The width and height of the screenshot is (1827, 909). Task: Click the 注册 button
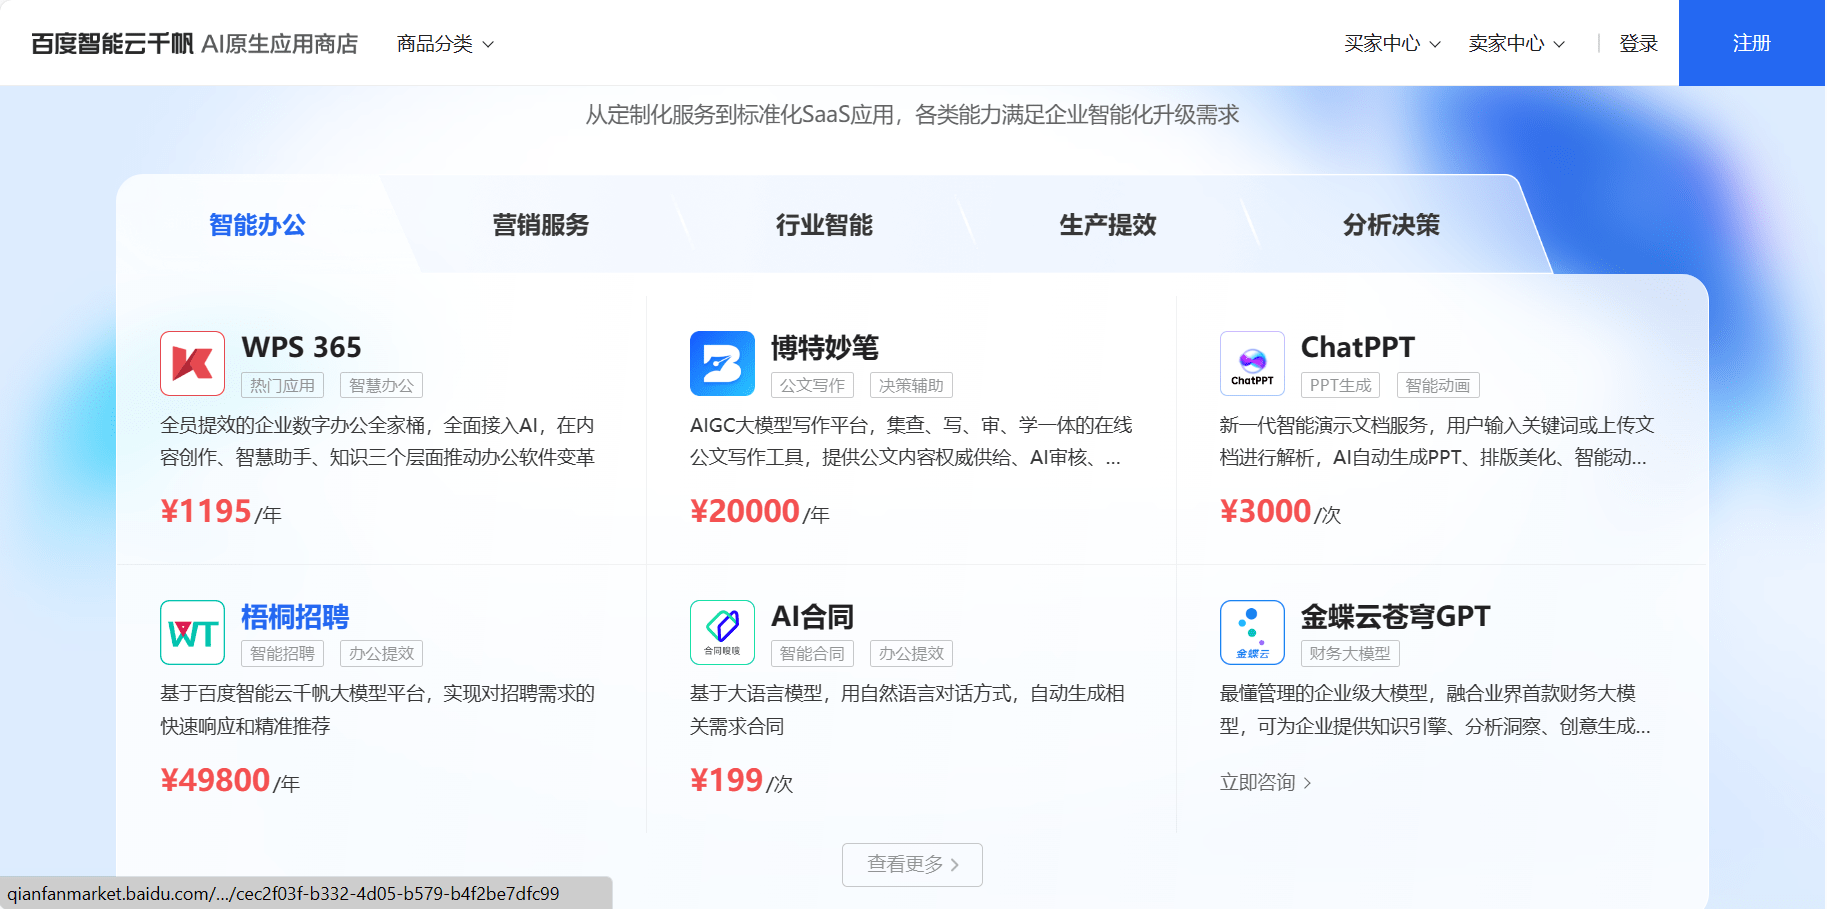[1751, 43]
